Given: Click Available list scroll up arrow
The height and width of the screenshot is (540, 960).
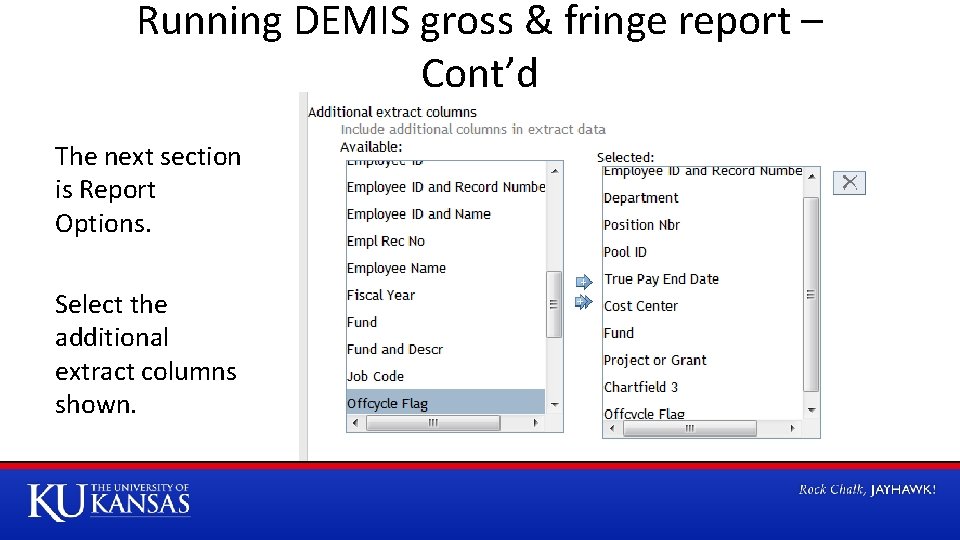Looking at the screenshot, I should (554, 171).
